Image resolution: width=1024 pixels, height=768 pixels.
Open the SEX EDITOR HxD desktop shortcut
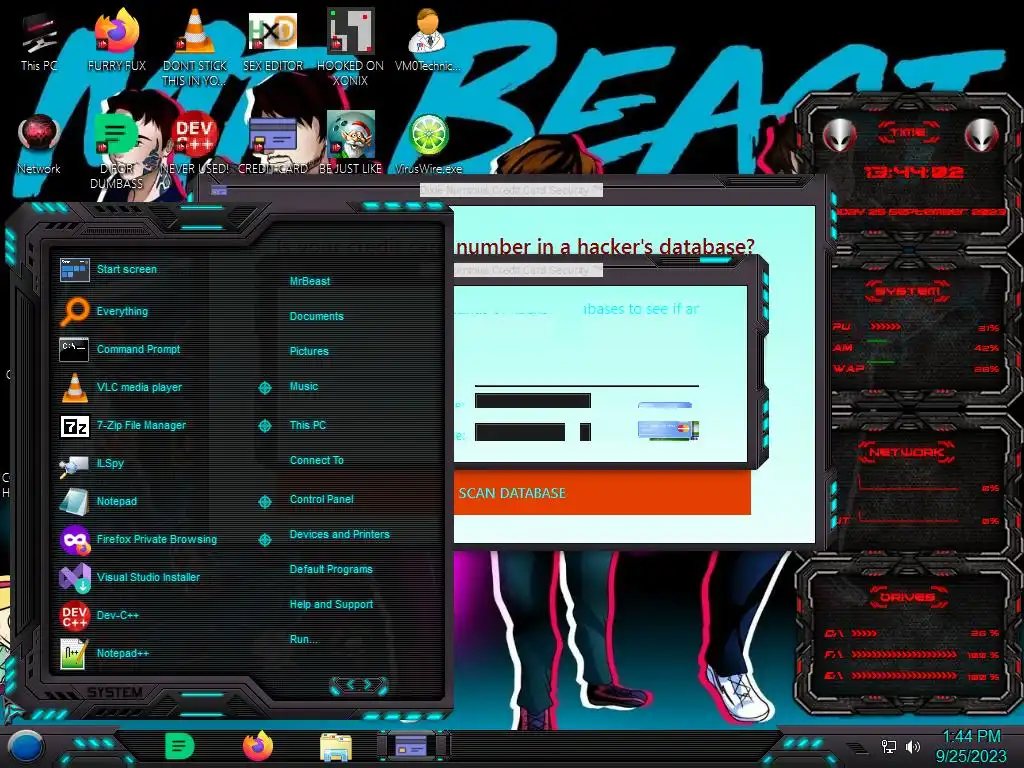click(273, 40)
